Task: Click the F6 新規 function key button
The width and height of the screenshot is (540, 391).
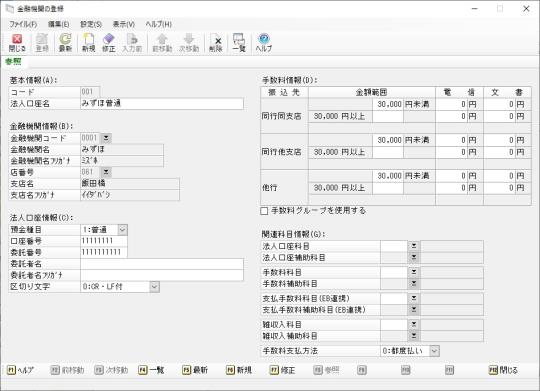Action: tap(239, 370)
